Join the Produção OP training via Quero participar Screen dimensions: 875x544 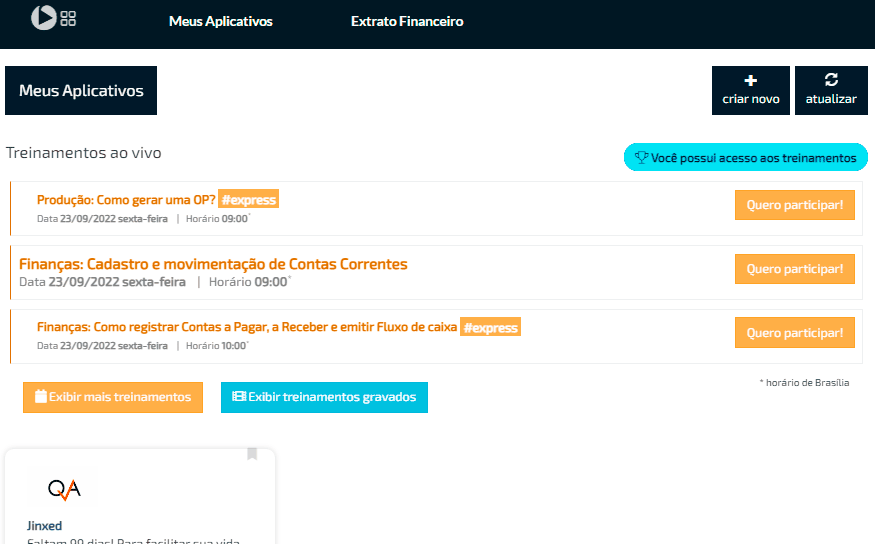794,205
